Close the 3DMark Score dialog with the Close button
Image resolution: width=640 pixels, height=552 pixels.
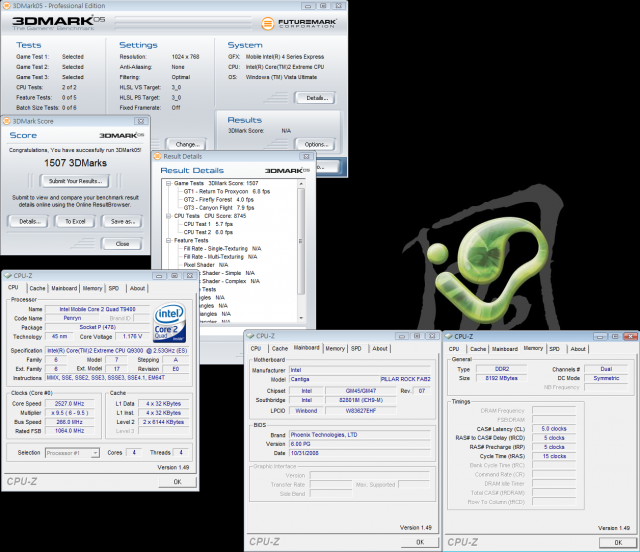[x=122, y=244]
